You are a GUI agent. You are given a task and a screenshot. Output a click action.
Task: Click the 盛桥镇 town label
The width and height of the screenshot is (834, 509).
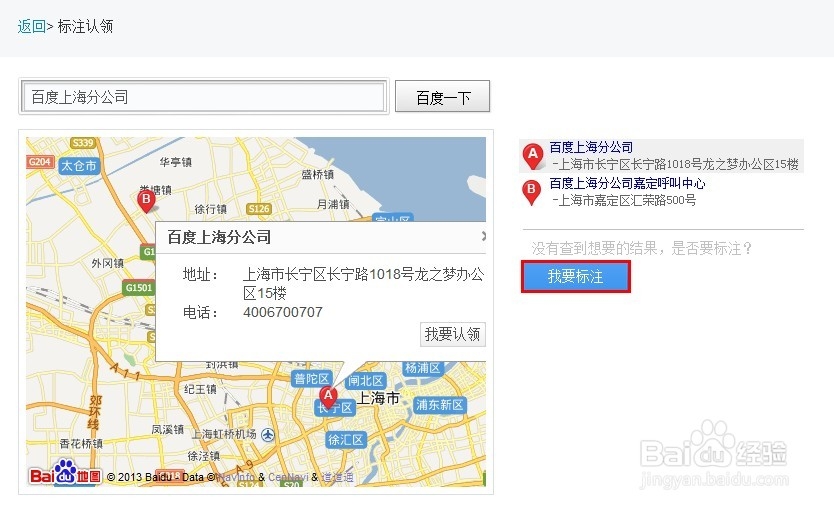[318, 174]
